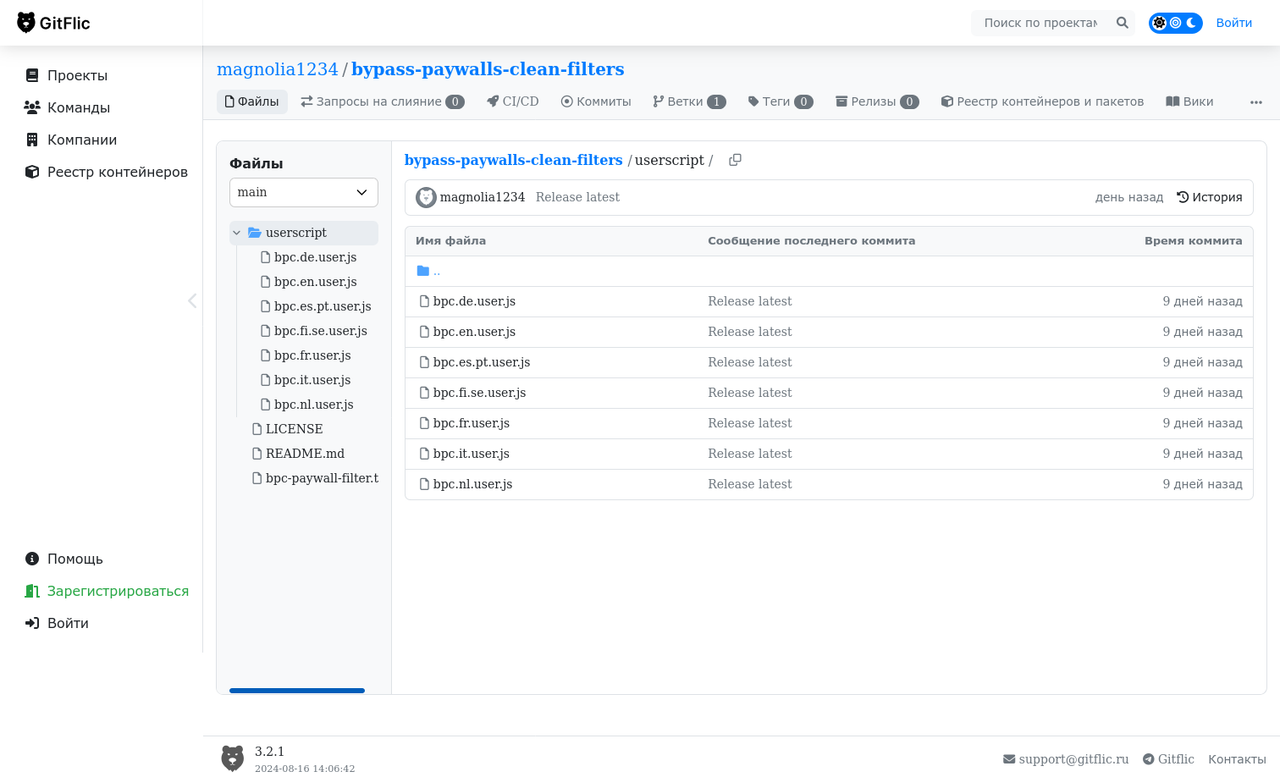Click support@gitflic.ru email link
This screenshot has height=782, width=1280.
point(1066,759)
